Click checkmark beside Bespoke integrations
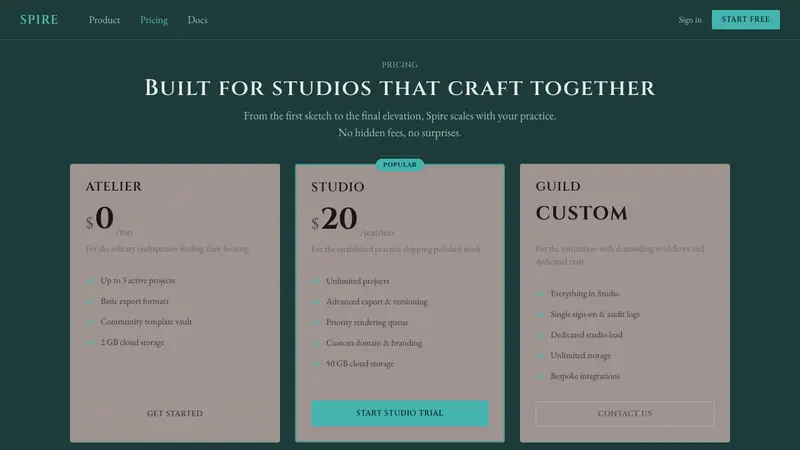 tap(540, 377)
